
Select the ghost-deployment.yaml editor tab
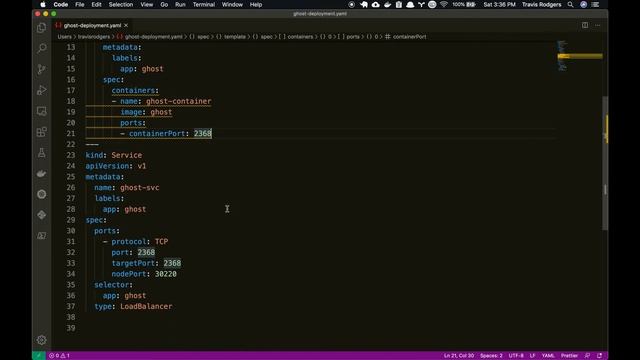[92, 25]
